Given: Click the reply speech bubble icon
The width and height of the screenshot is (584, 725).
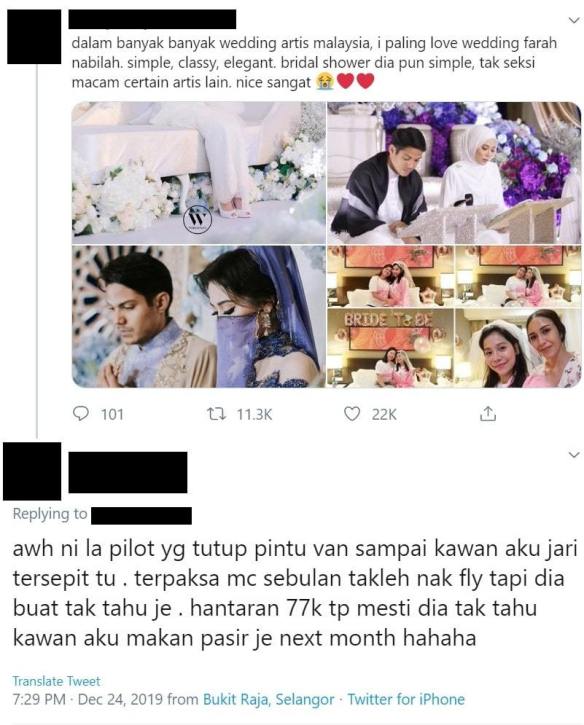Looking at the screenshot, I should [81, 413].
